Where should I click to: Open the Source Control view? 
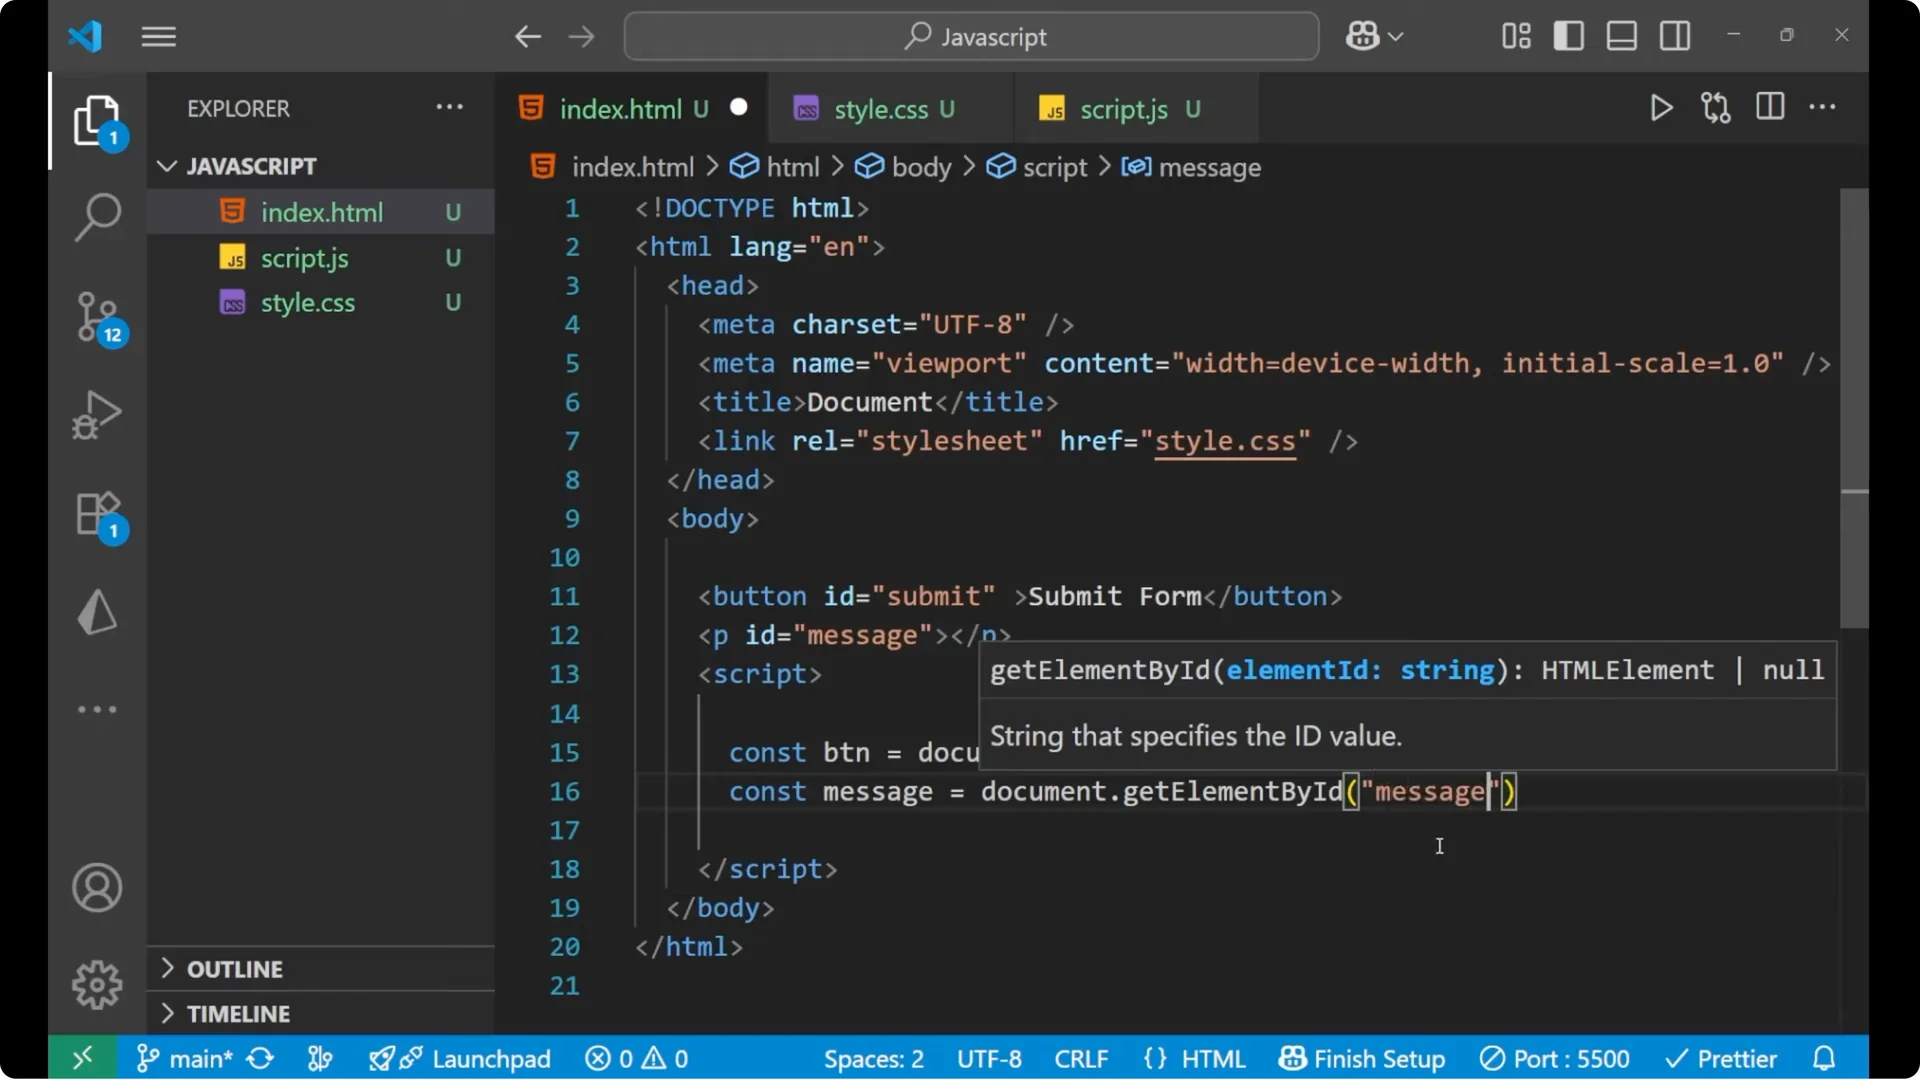coord(96,316)
